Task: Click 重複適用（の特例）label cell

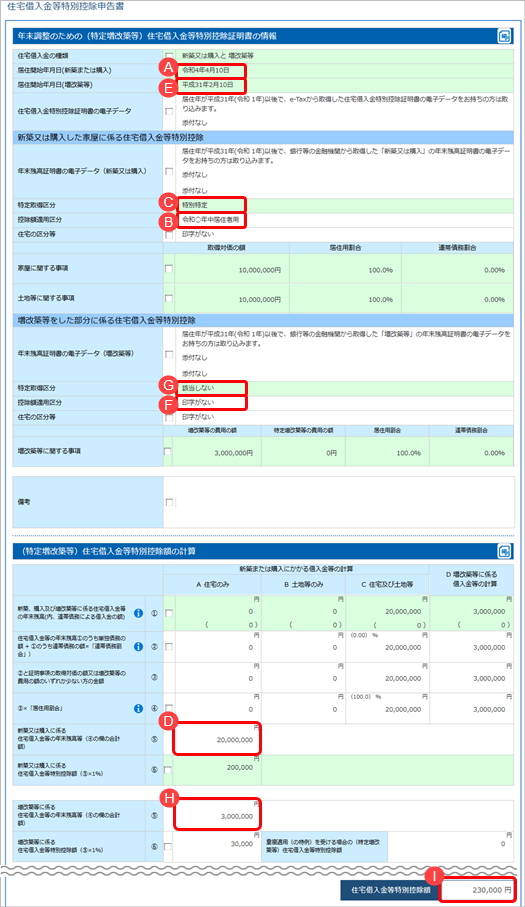Action: 324,846
